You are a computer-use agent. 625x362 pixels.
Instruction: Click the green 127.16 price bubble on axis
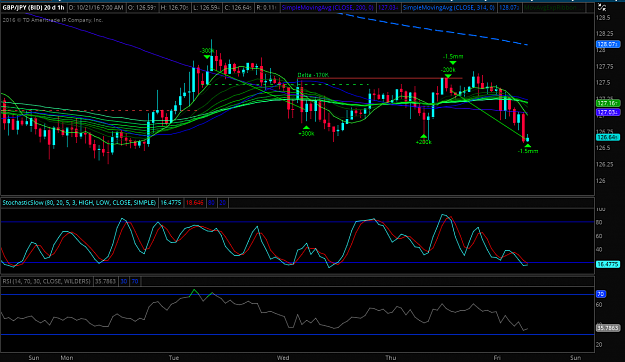click(x=607, y=103)
